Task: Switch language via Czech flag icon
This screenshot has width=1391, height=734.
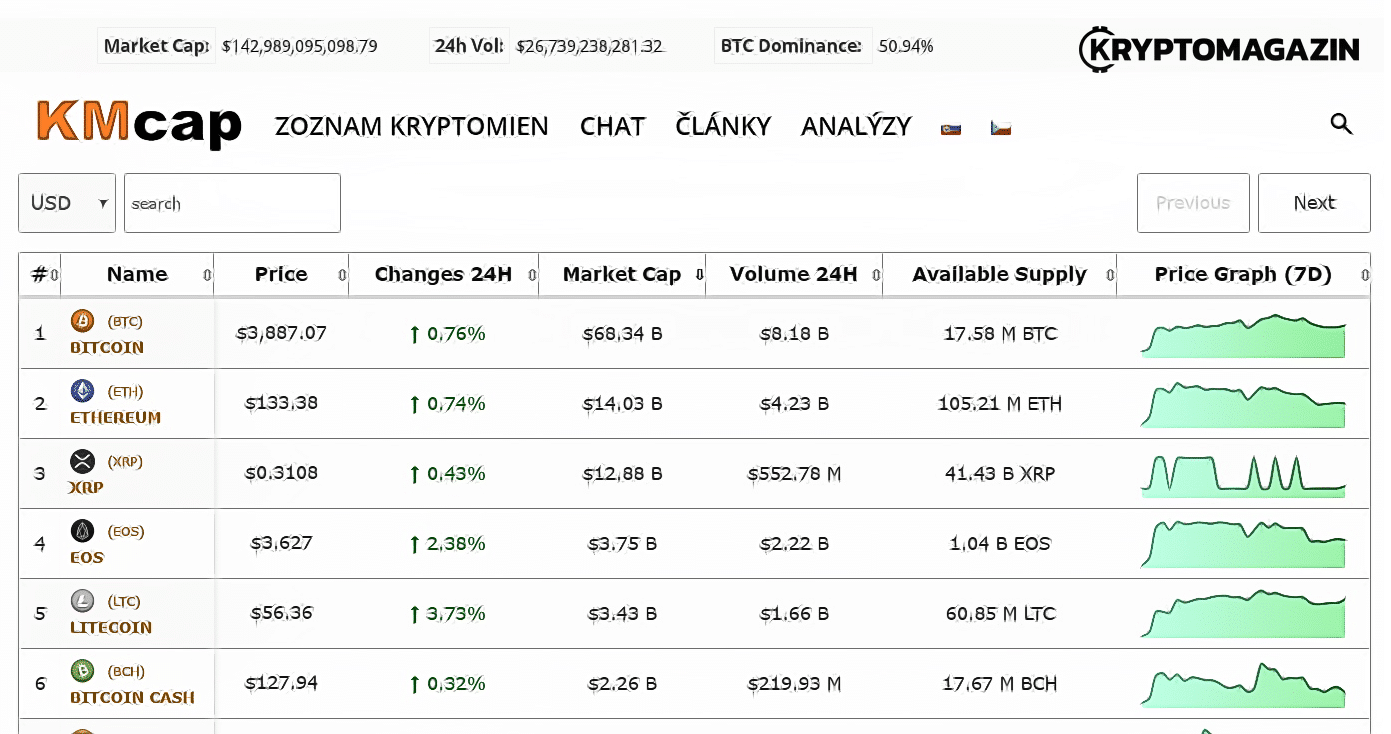Action: coord(1001,128)
